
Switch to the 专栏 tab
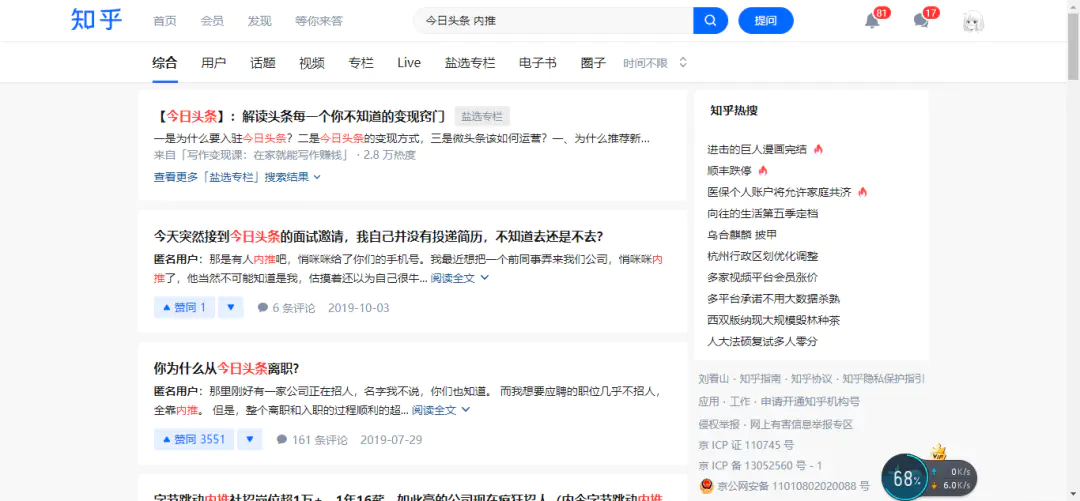click(361, 63)
